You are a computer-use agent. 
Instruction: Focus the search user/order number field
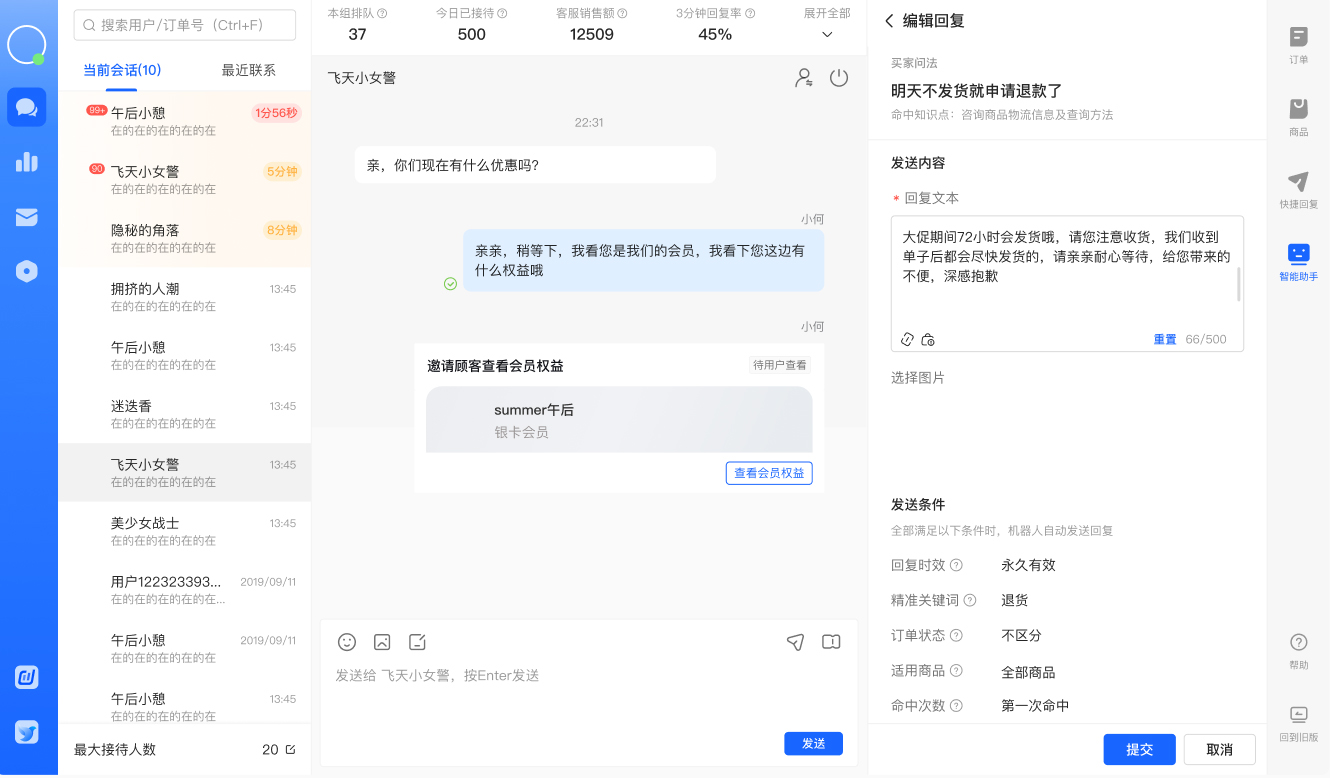[185, 25]
